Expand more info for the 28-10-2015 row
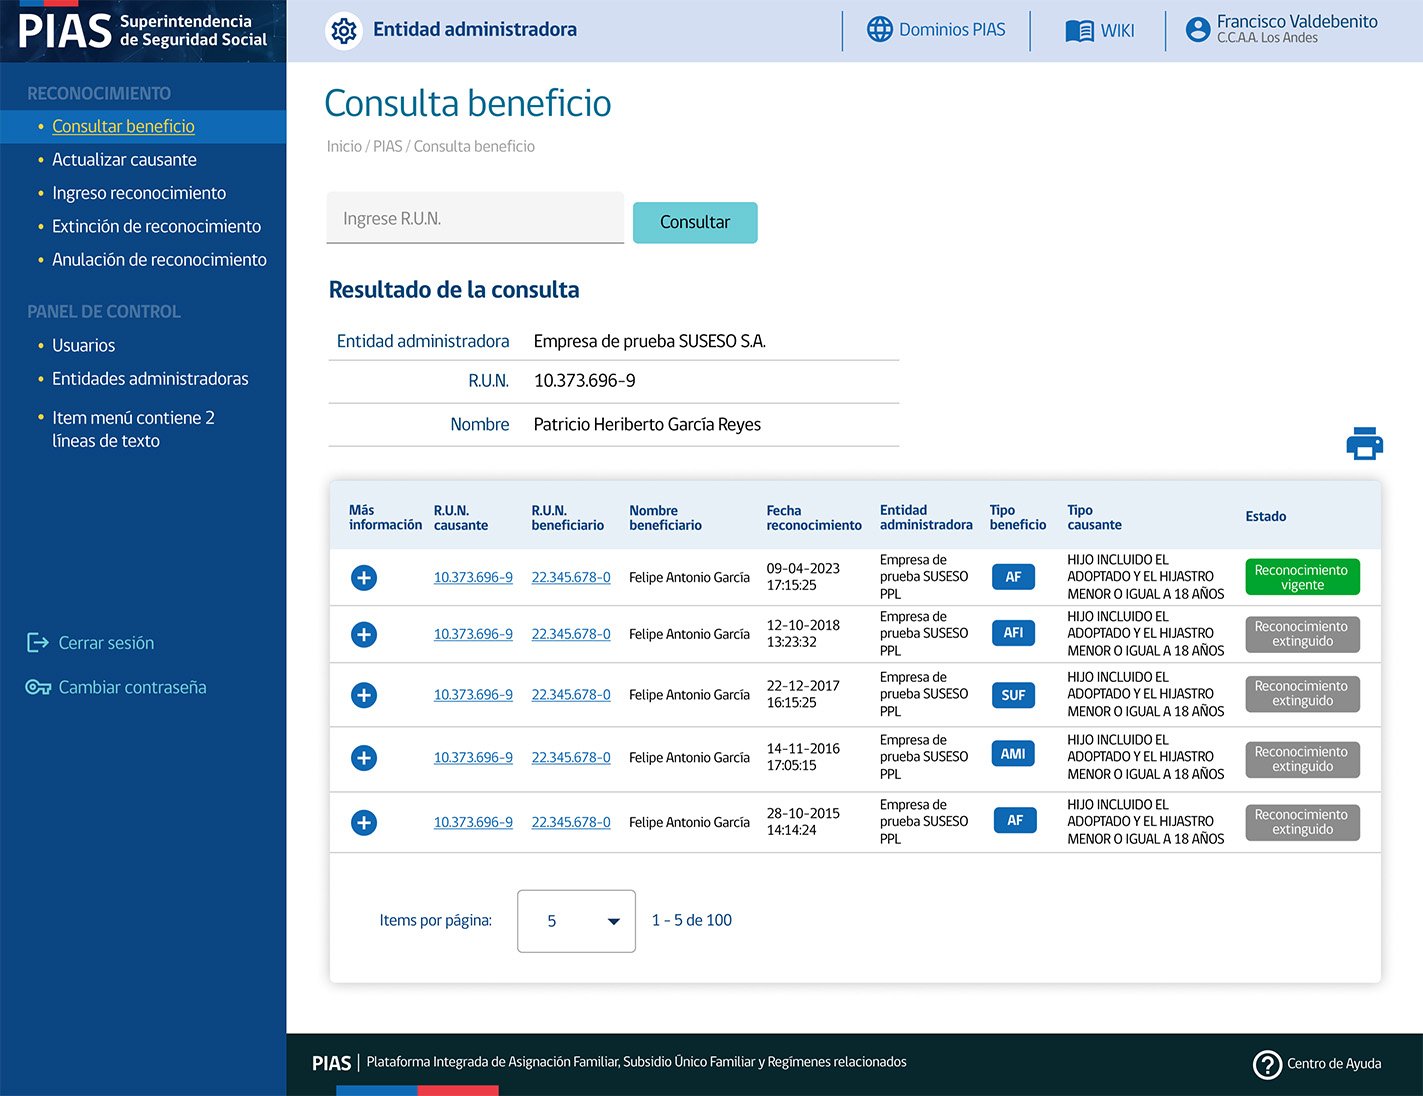Screen dimensions: 1423x1096 [364, 823]
